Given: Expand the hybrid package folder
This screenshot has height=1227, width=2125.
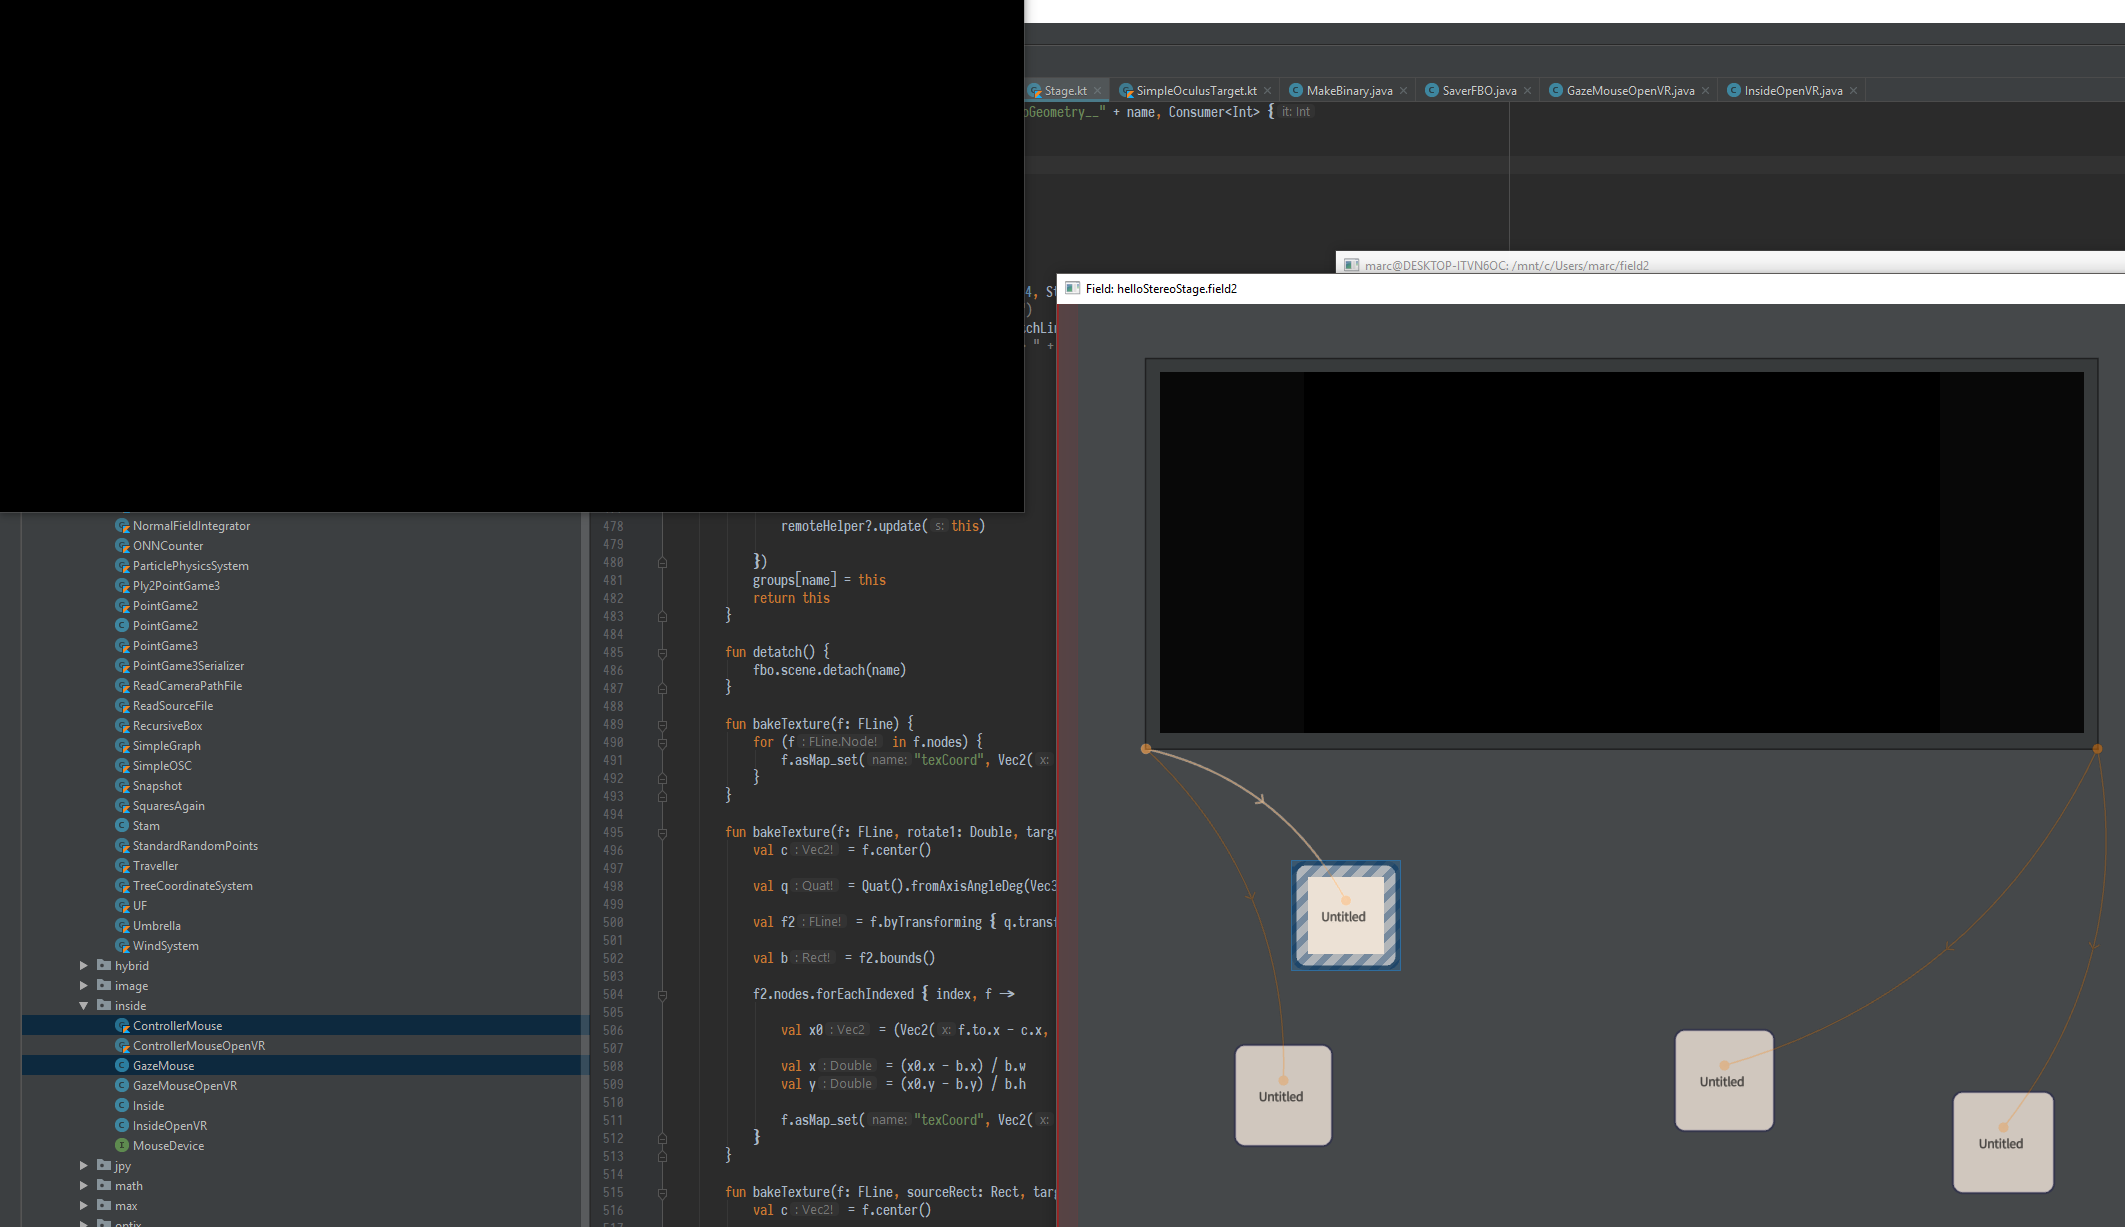Looking at the screenshot, I should [x=84, y=966].
